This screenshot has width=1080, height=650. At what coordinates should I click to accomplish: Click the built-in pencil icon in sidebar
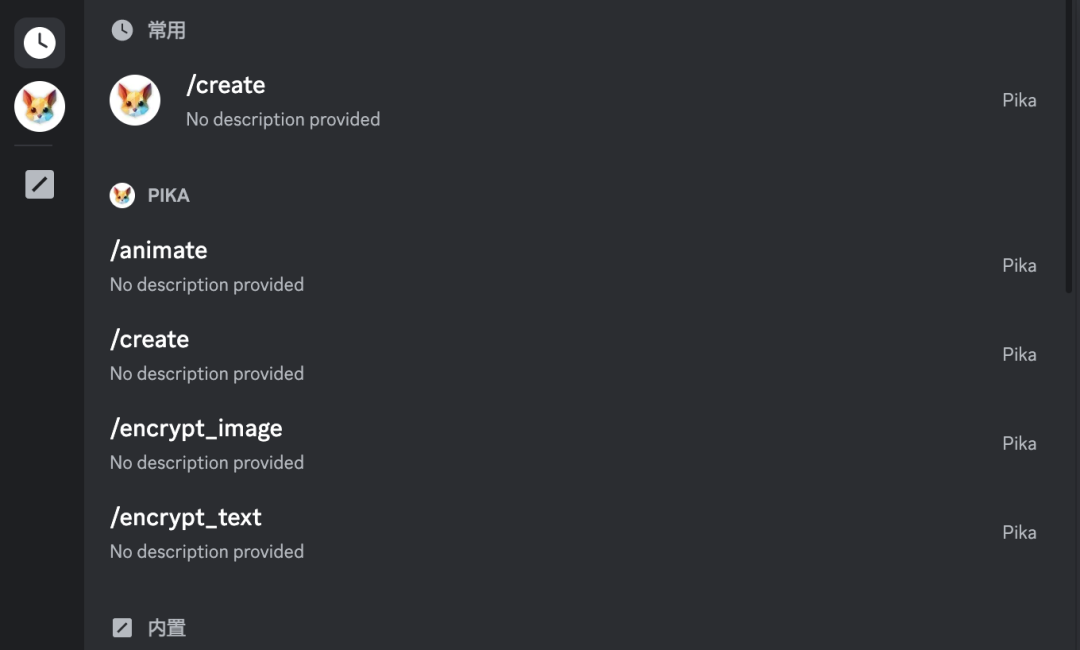pyautogui.click(x=40, y=184)
